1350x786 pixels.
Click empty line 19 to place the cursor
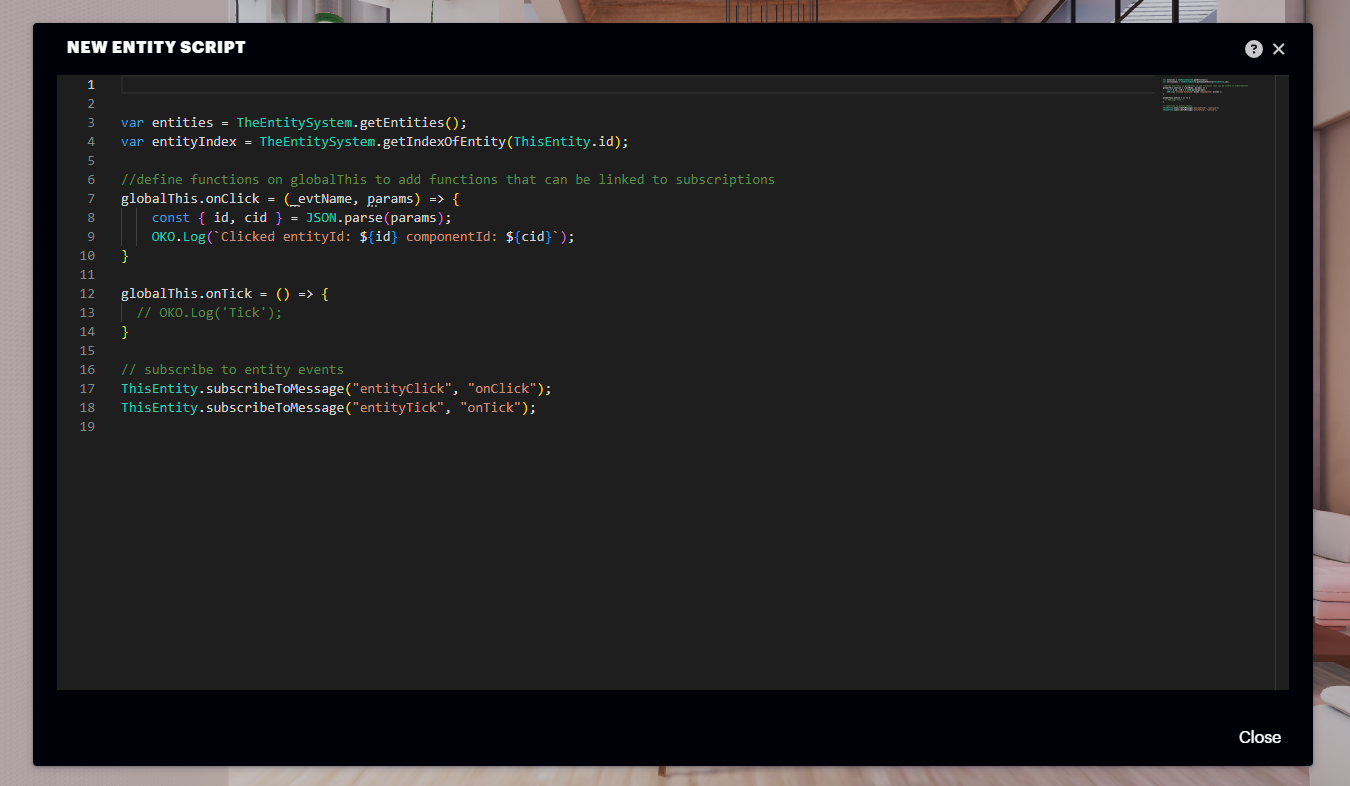[200, 426]
